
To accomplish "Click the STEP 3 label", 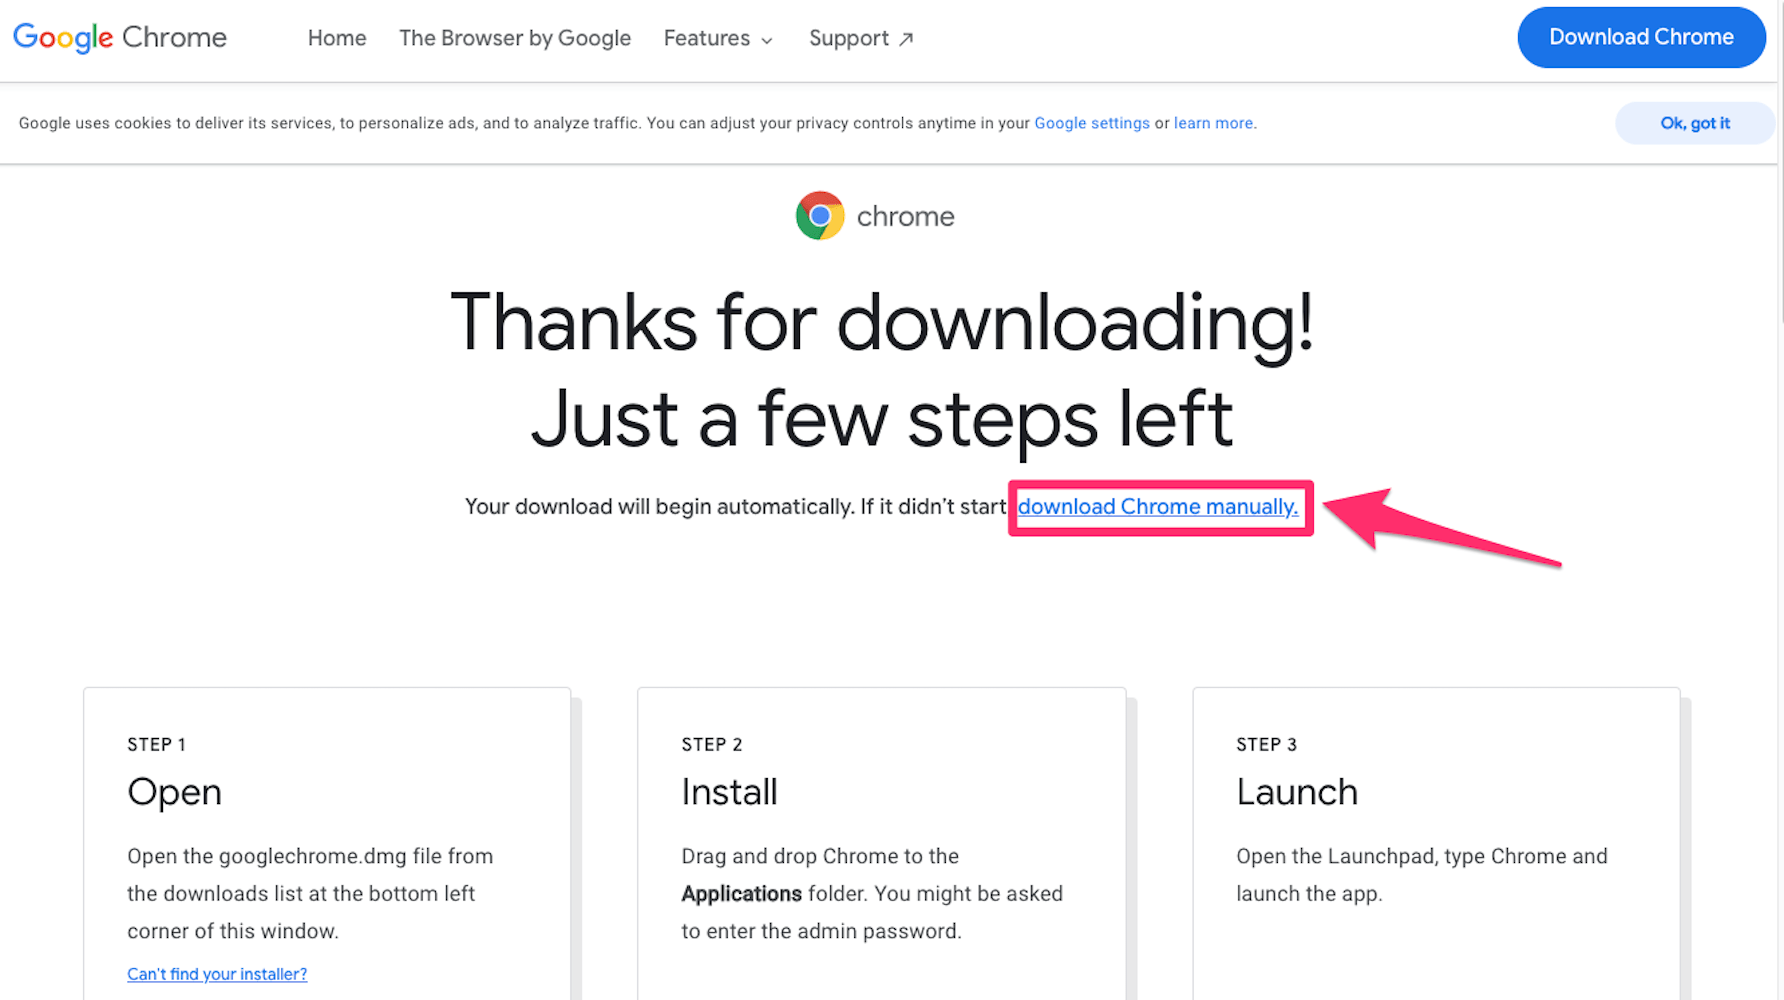I will [1267, 745].
